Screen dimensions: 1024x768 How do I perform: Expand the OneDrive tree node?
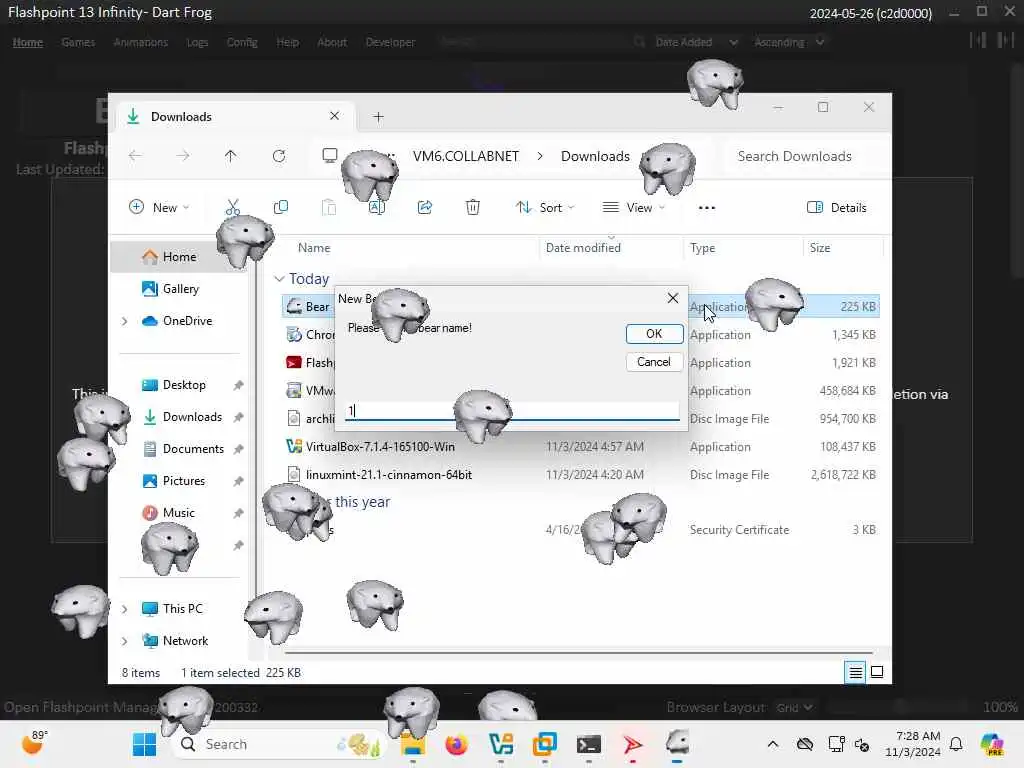(125, 321)
